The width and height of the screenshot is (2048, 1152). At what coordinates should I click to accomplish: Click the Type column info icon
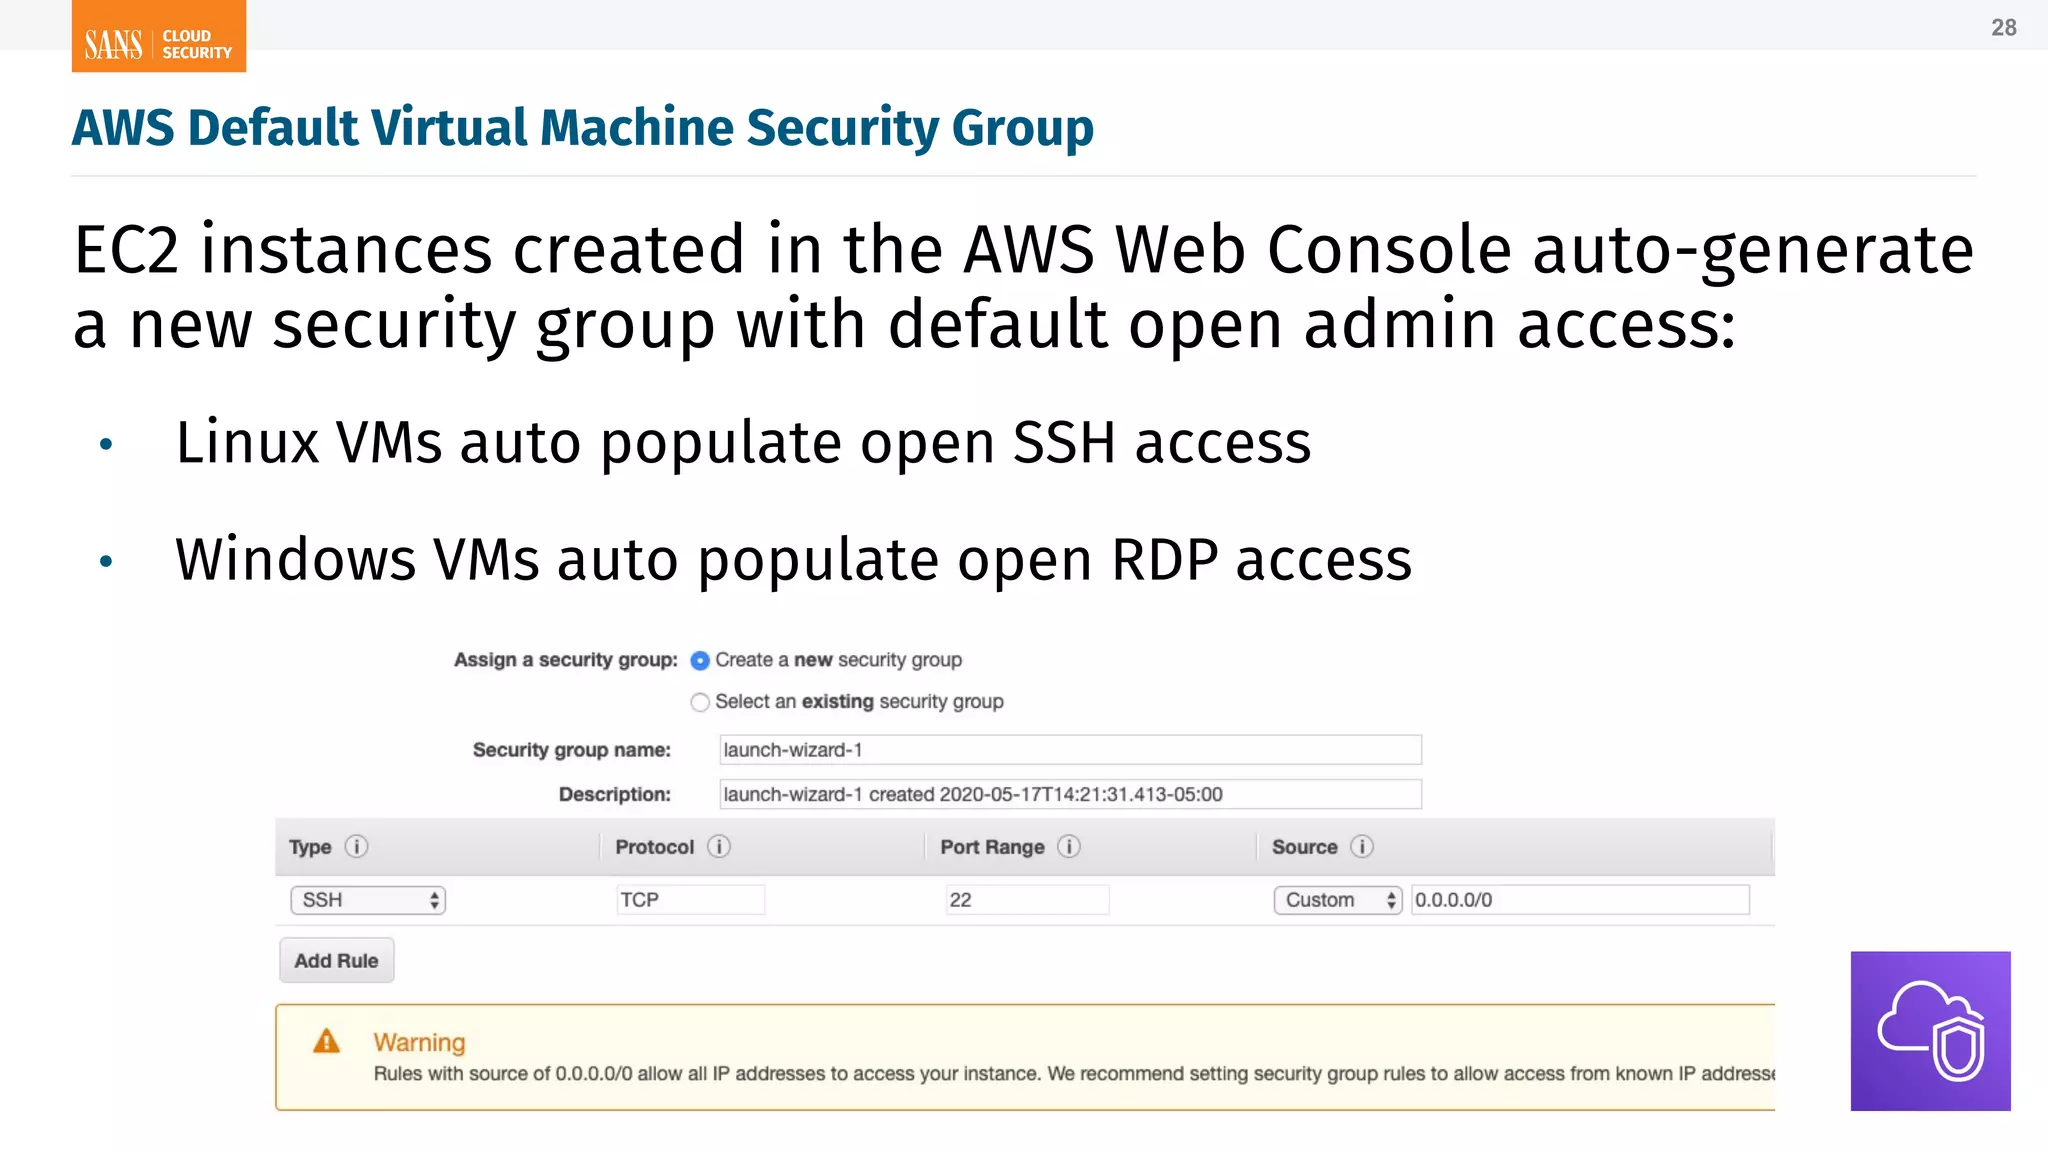(x=356, y=847)
